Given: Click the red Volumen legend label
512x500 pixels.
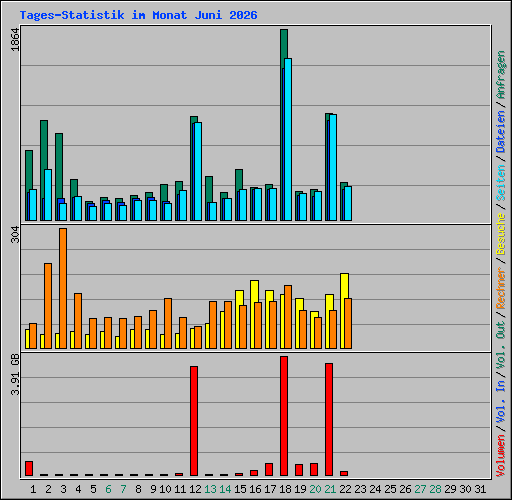Looking at the screenshot, I should click(x=501, y=456).
